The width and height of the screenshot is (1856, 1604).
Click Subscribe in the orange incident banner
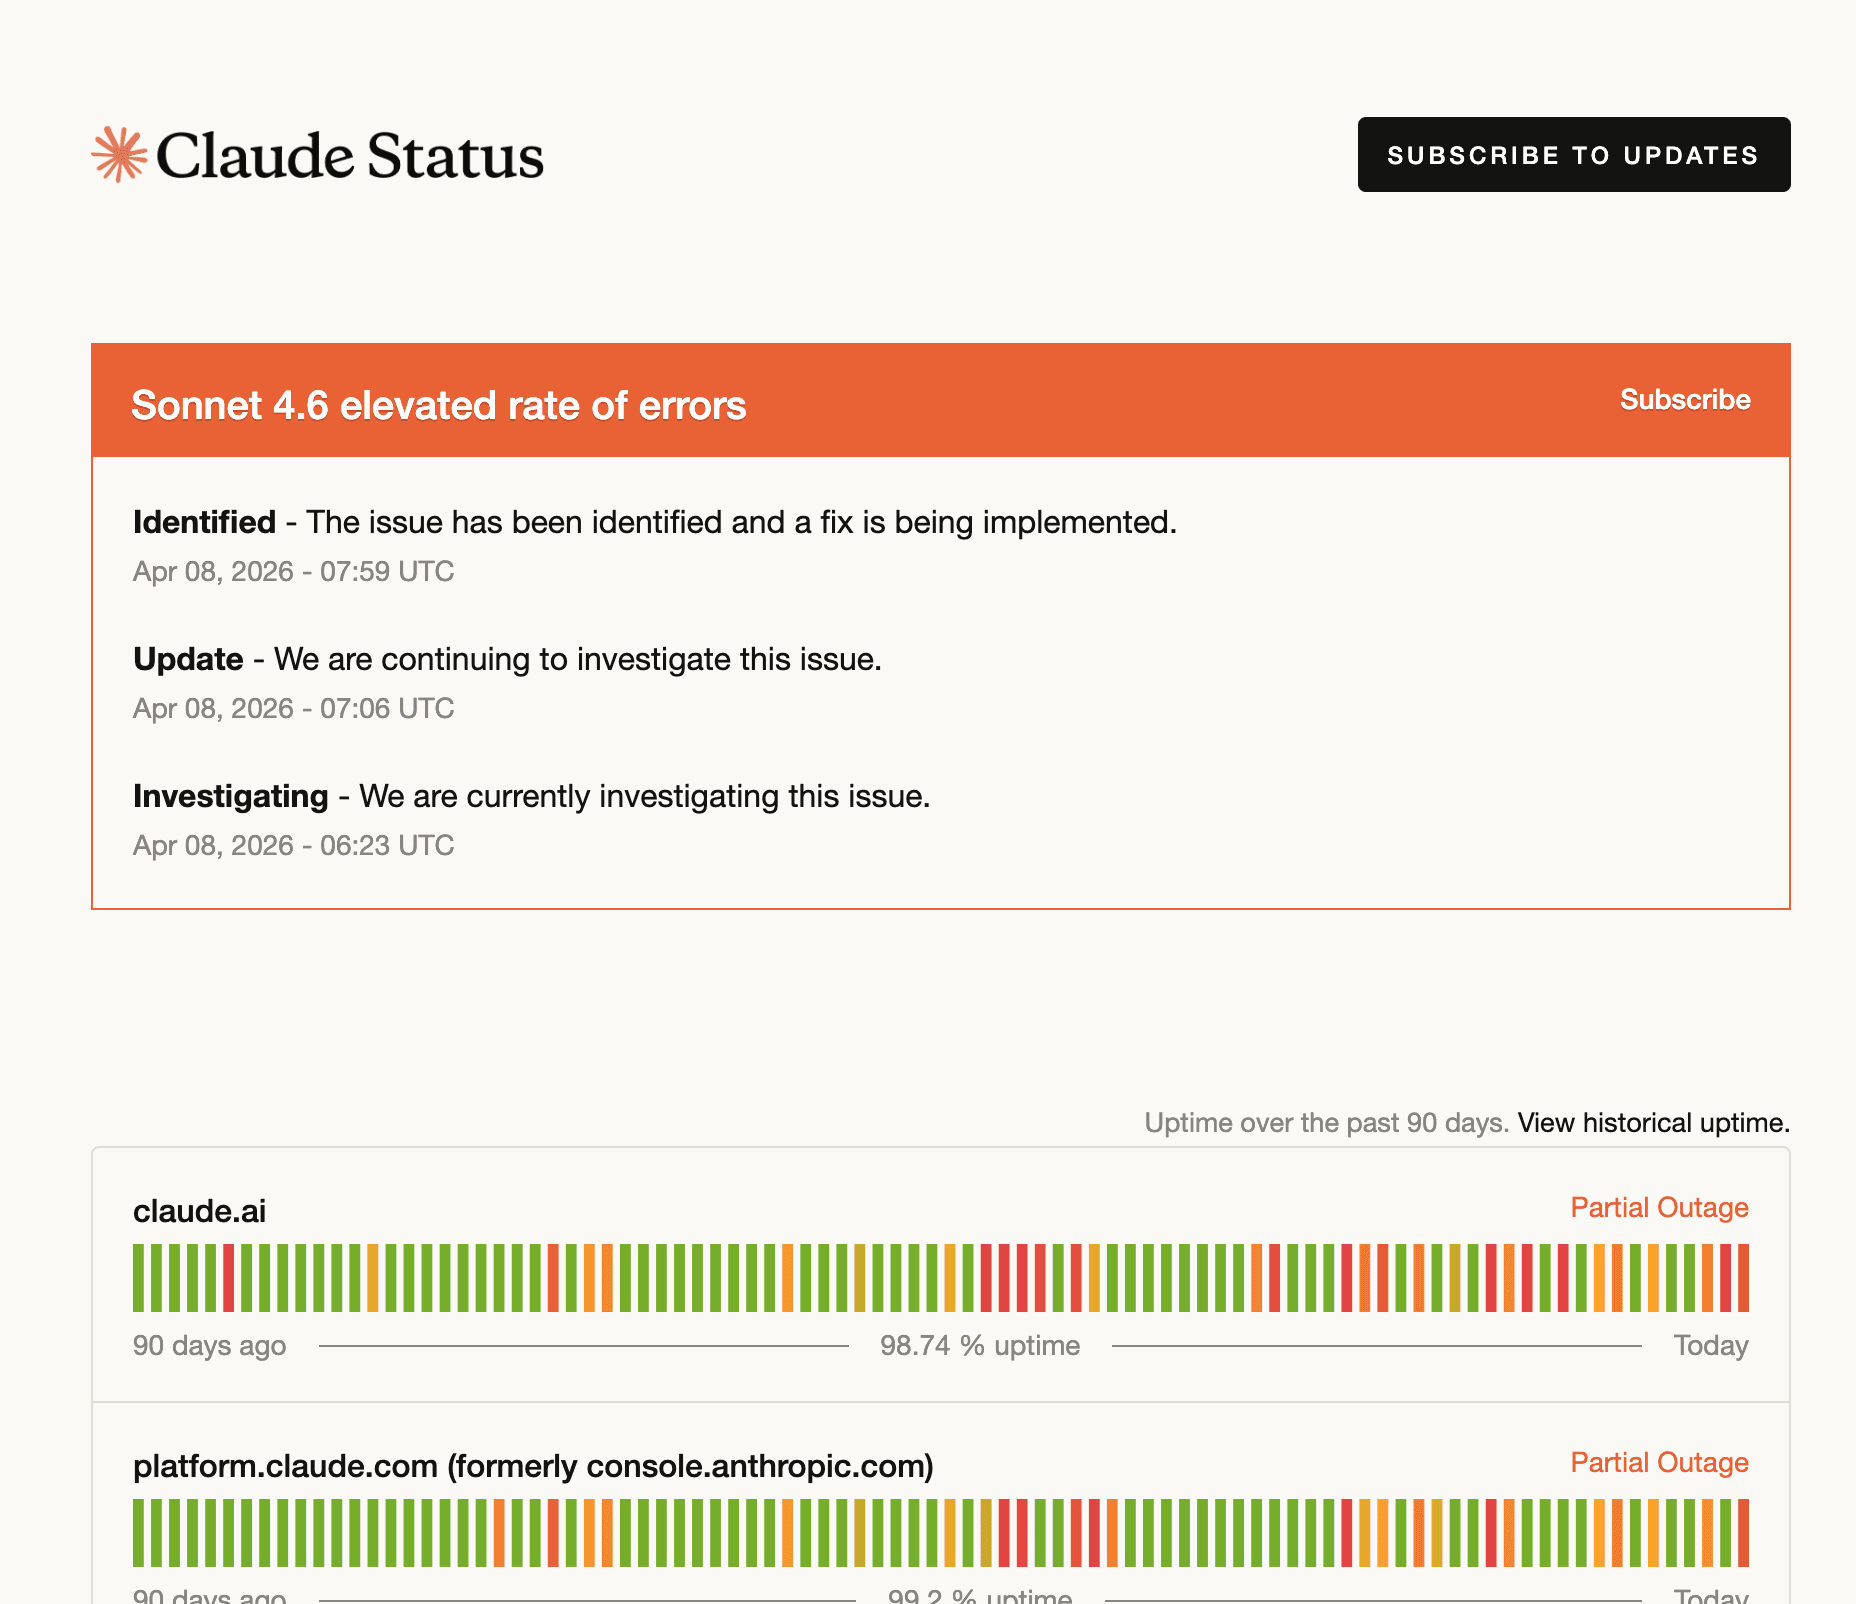point(1684,400)
